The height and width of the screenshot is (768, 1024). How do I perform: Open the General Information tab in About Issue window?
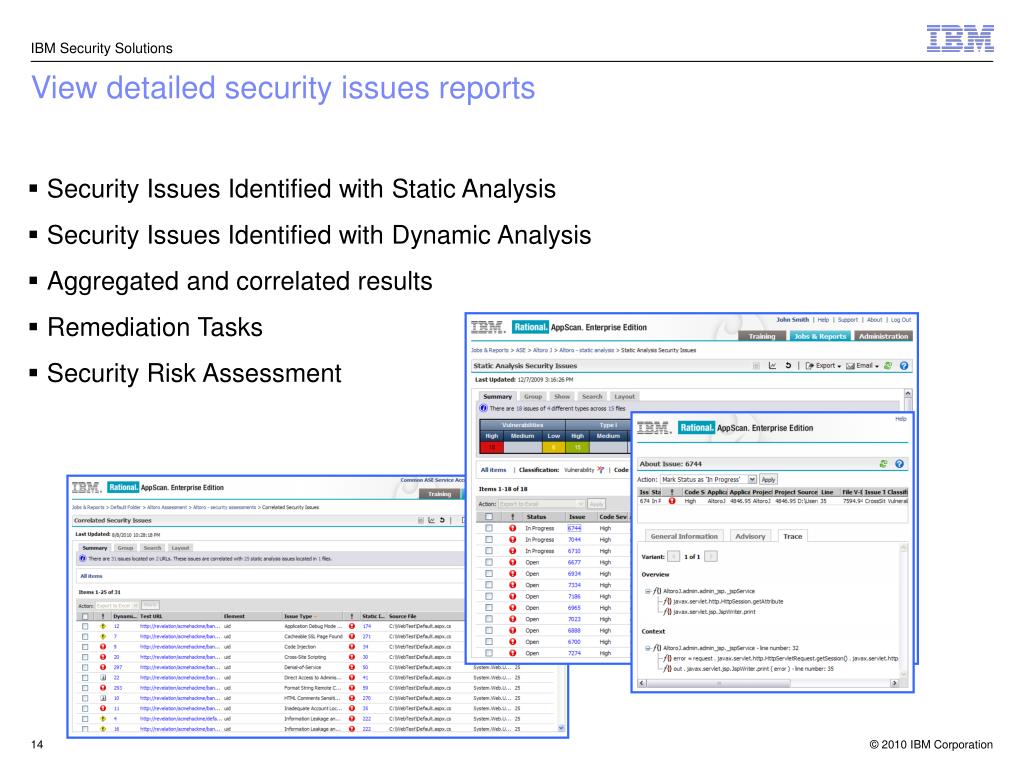684,536
